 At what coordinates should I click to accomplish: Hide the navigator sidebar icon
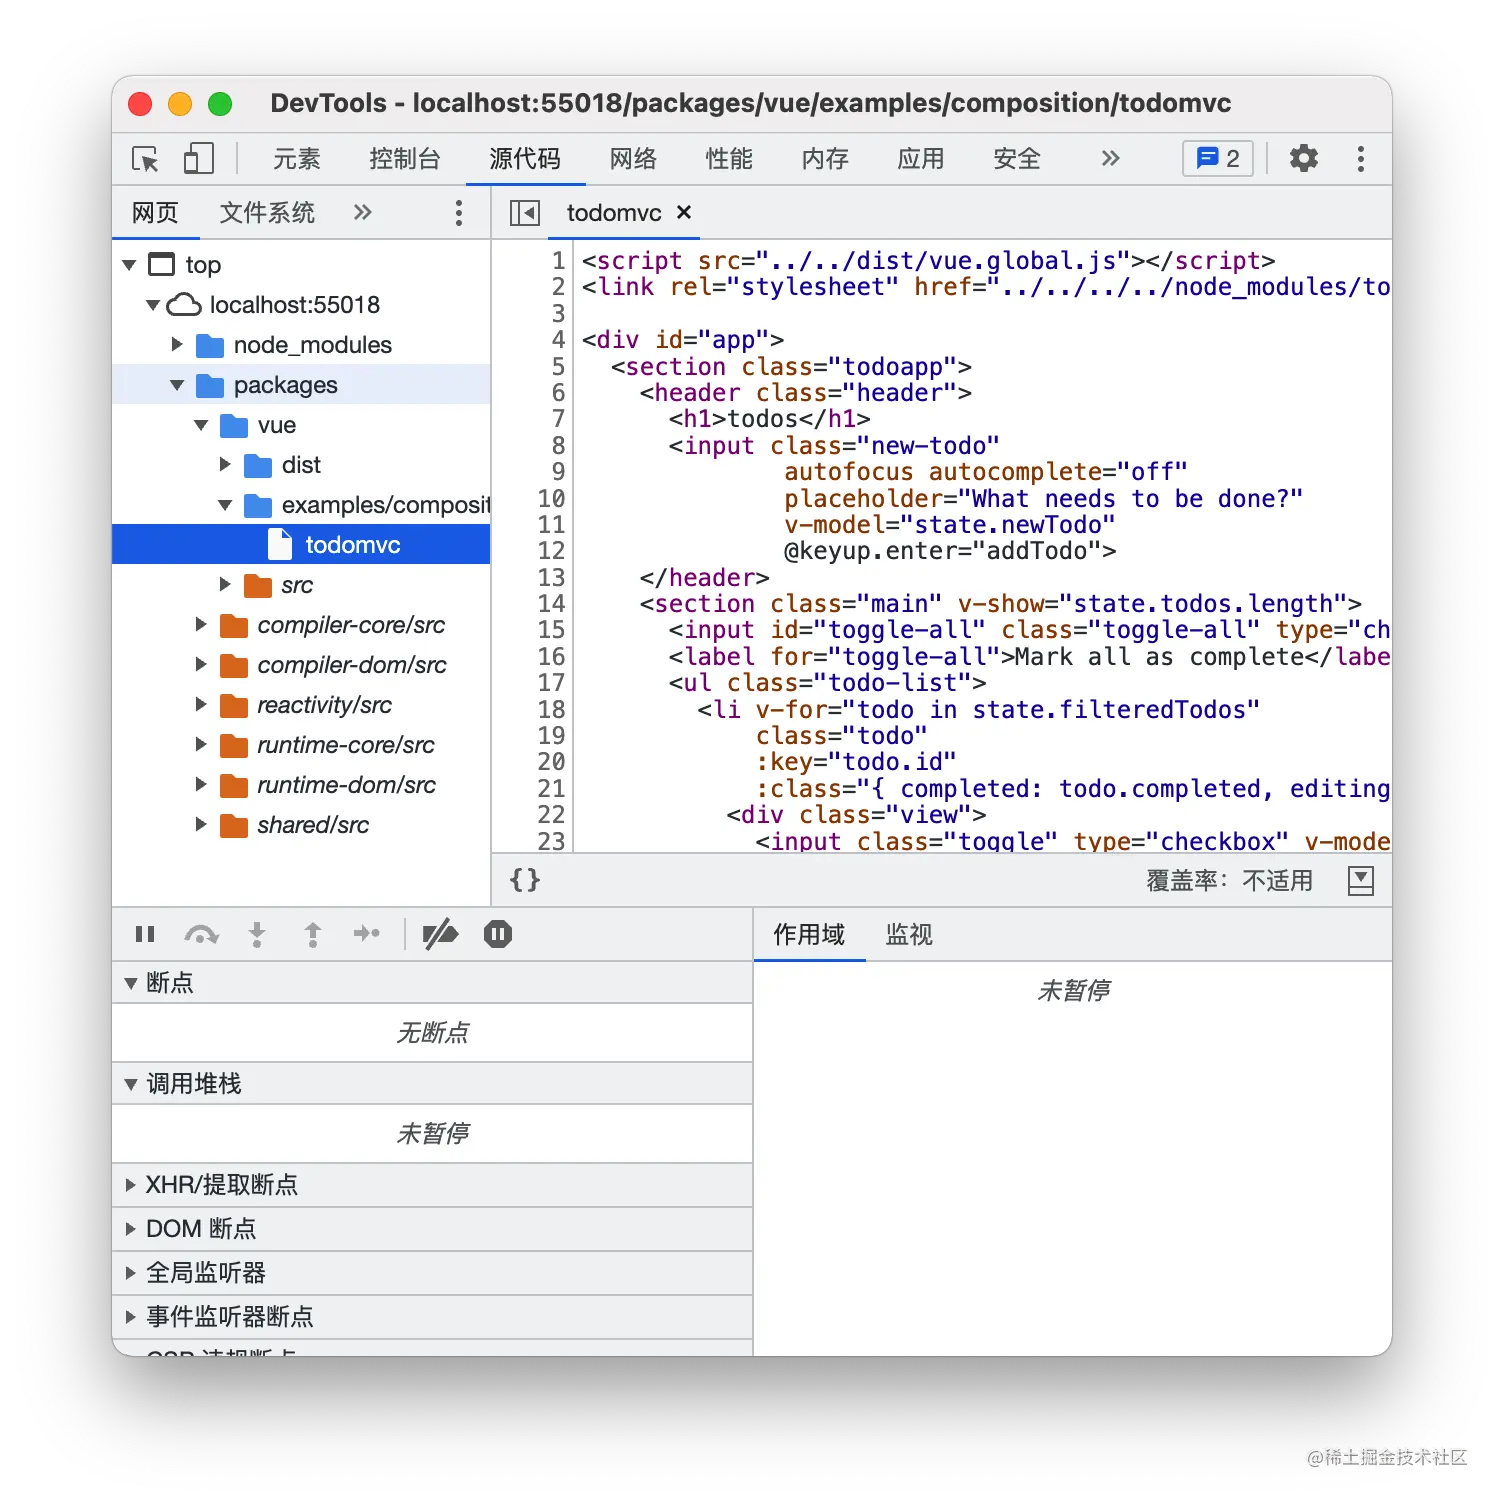point(524,212)
